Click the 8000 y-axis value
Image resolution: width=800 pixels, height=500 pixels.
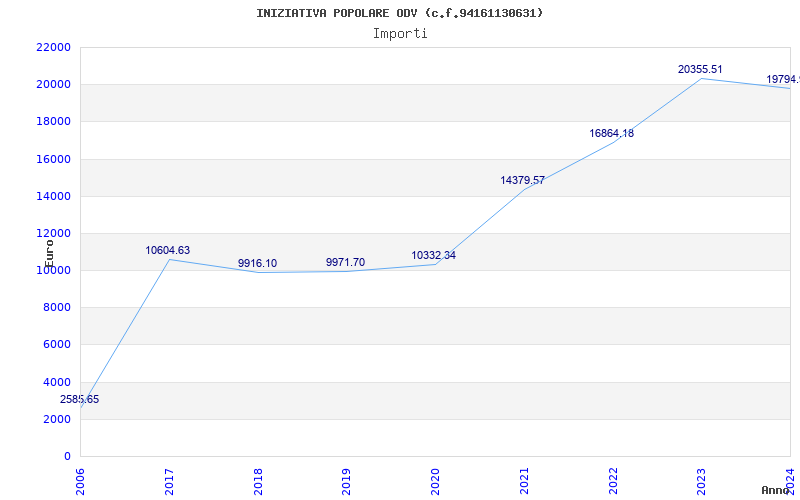pos(57,307)
